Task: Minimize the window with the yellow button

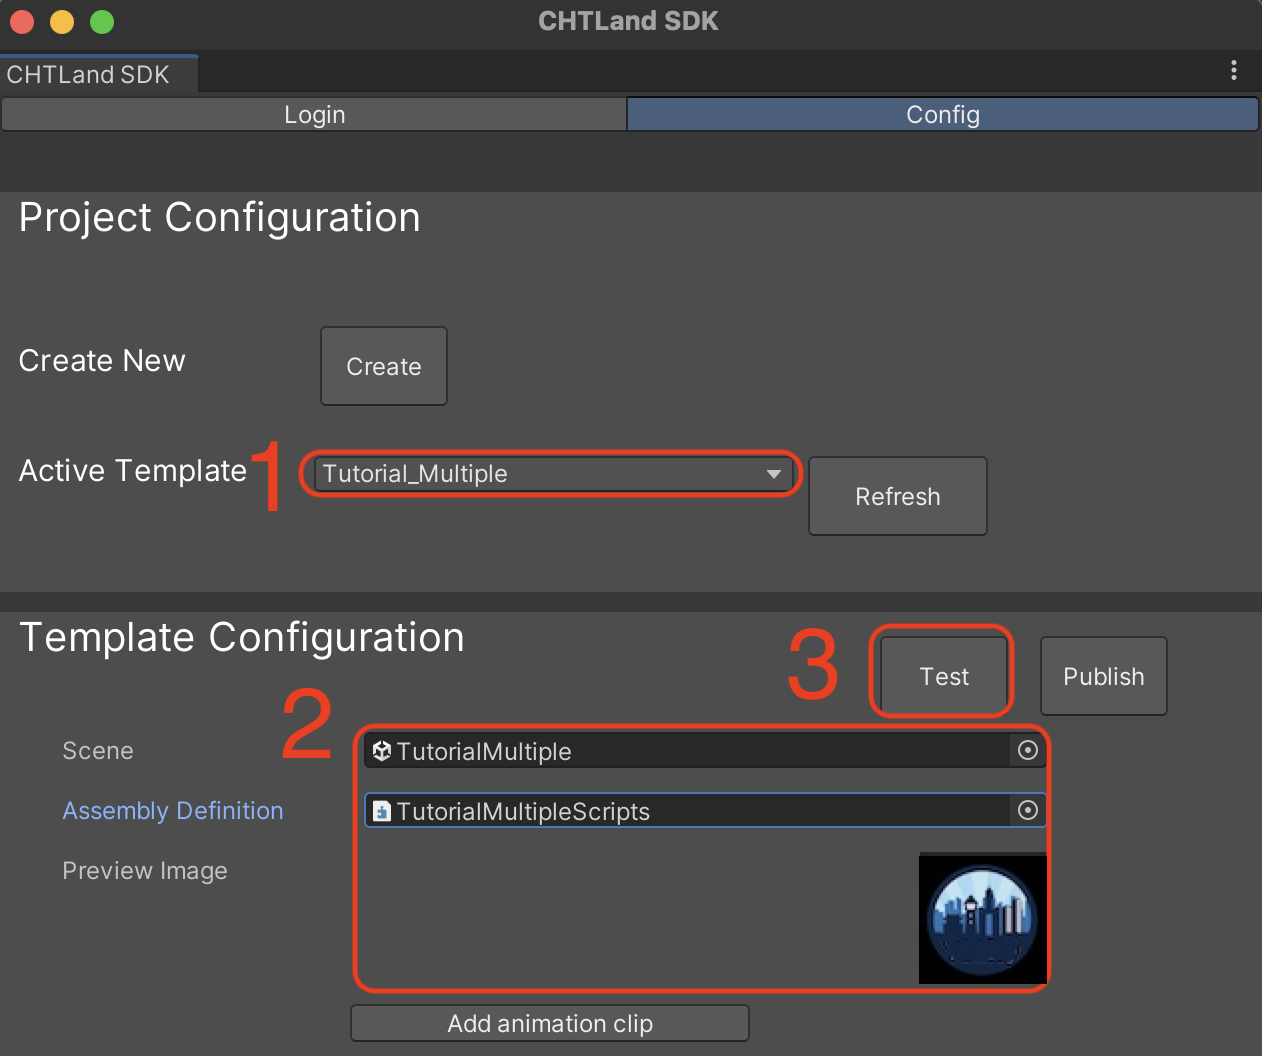Action: tap(62, 21)
